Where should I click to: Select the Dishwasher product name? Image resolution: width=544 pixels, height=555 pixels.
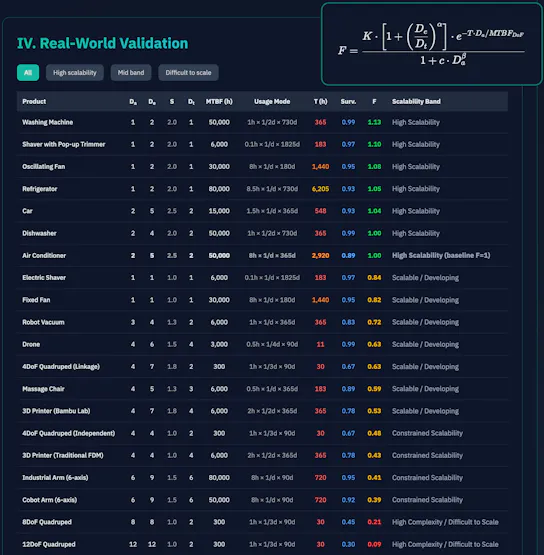[x=39, y=233]
